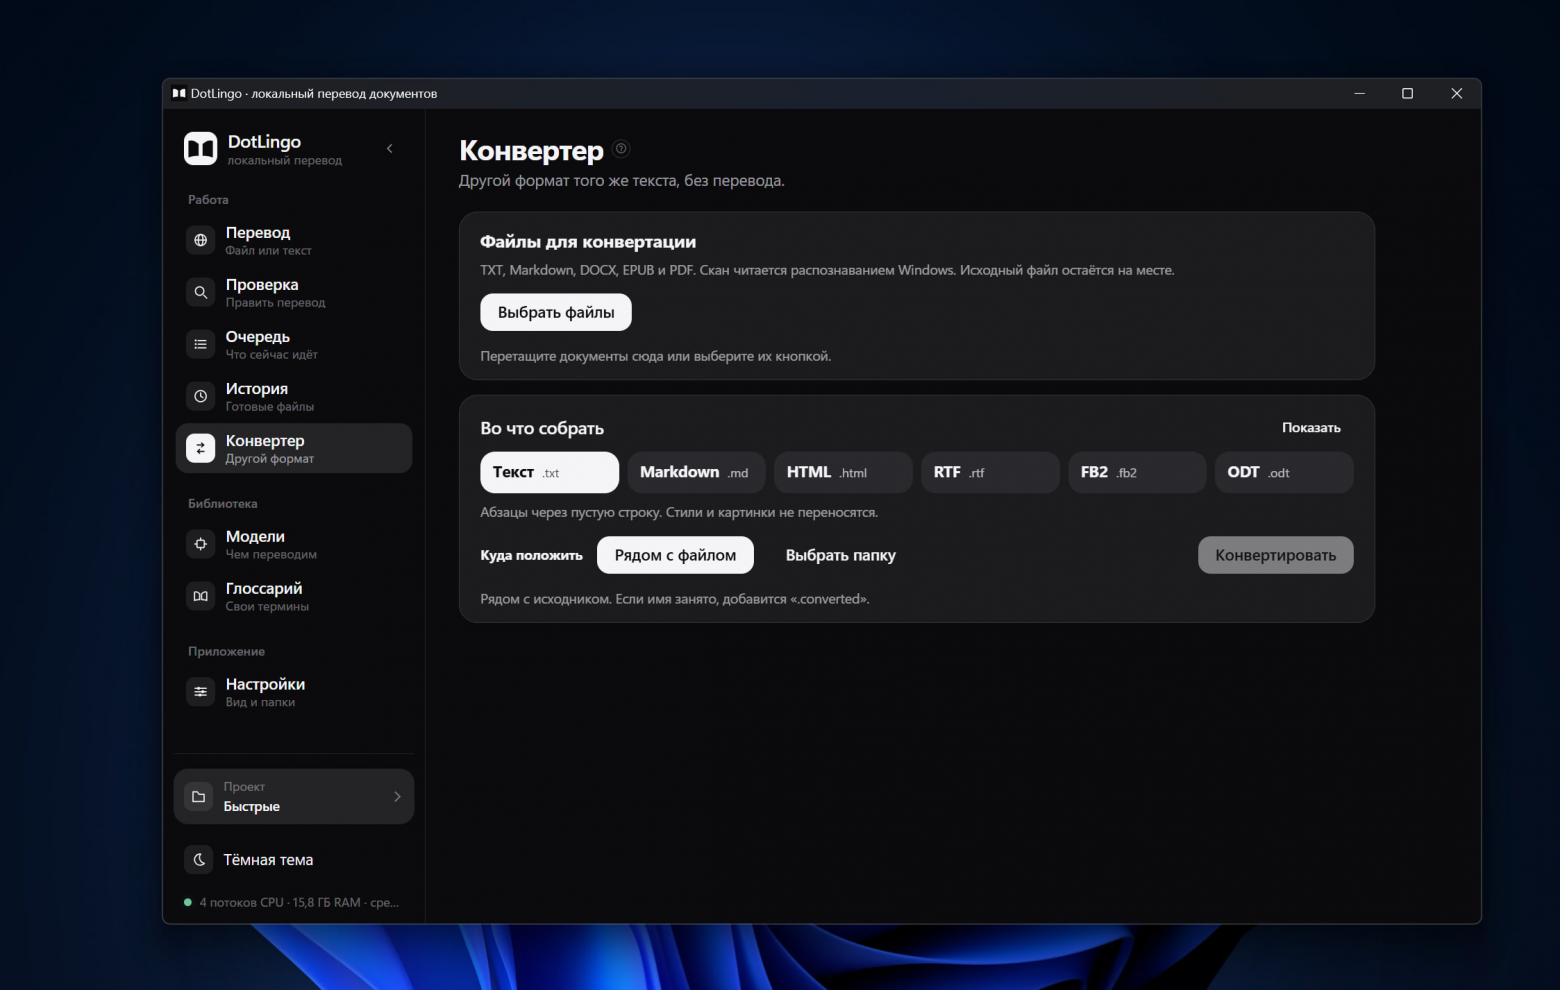Image resolution: width=1560 pixels, height=990 pixels.
Task: Open the help icon beside the Конвертер heading
Action: (621, 149)
